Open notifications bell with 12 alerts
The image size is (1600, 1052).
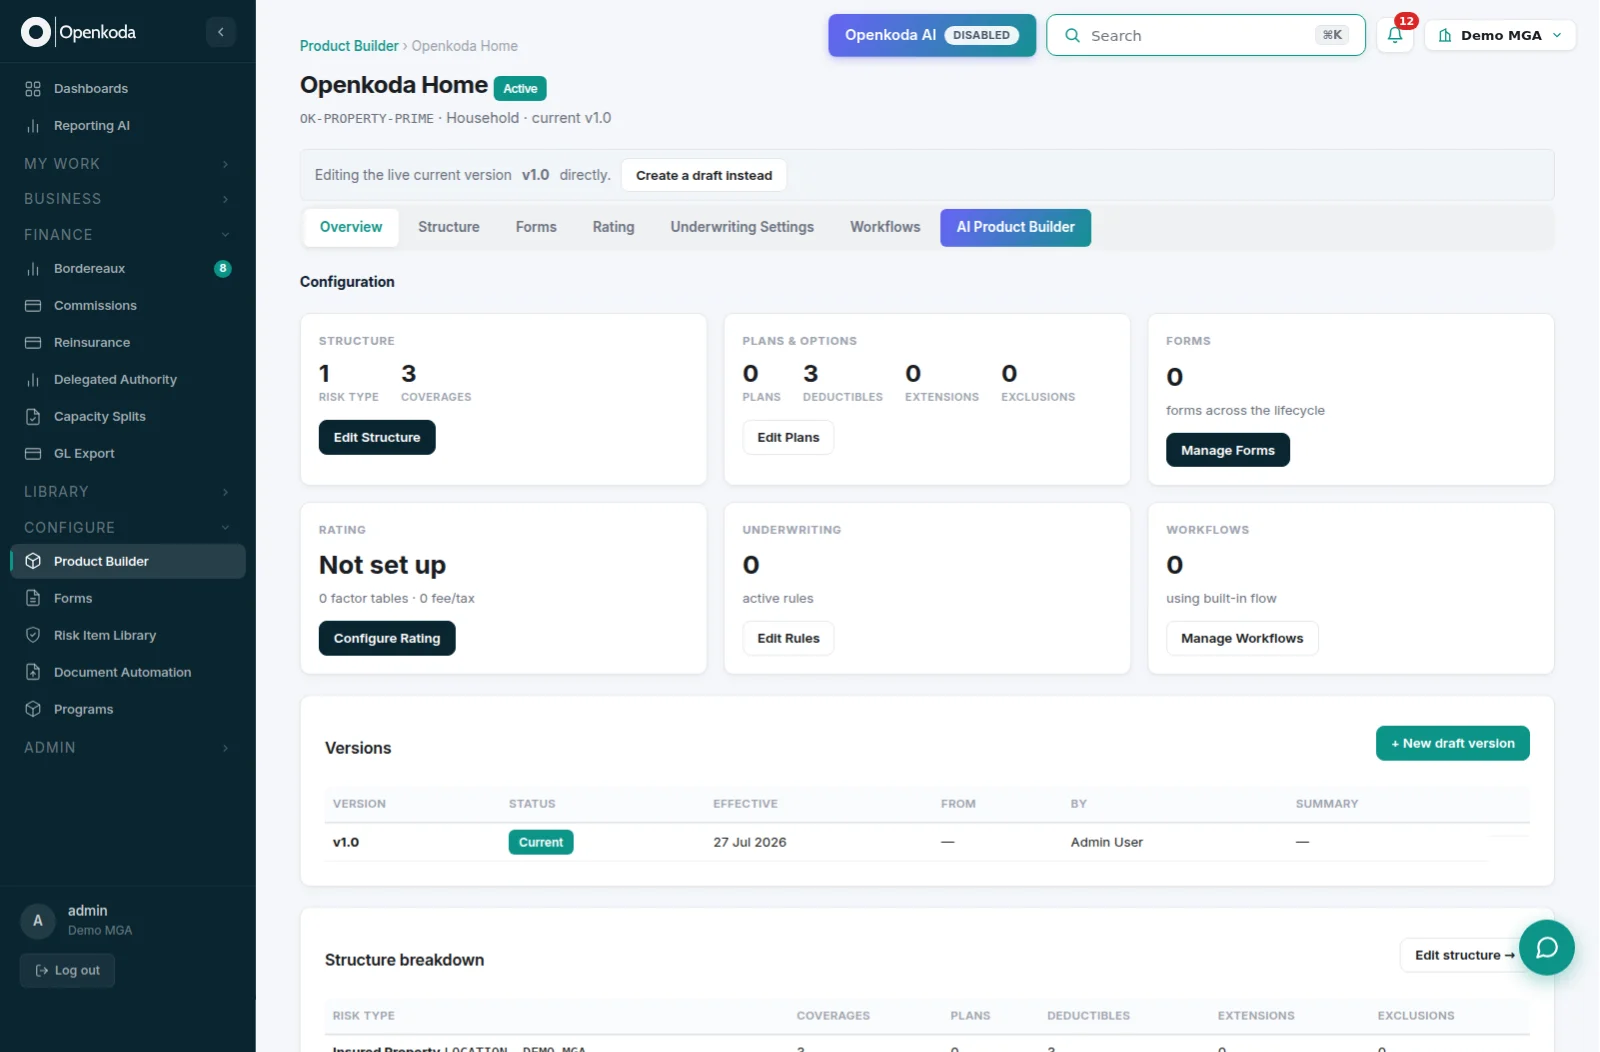point(1395,35)
